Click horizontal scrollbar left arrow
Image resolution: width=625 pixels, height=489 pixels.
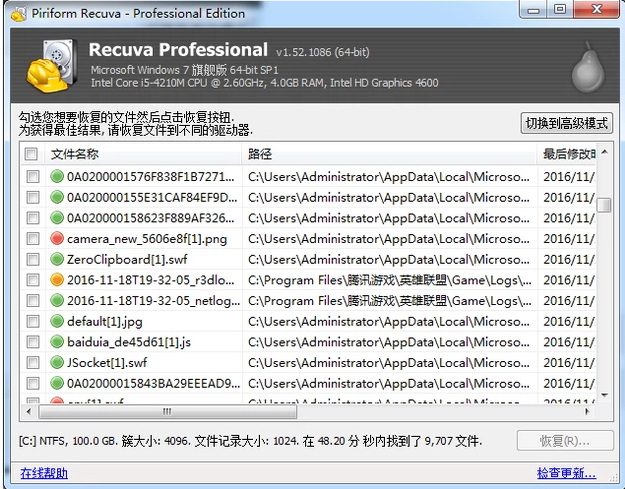point(28,411)
